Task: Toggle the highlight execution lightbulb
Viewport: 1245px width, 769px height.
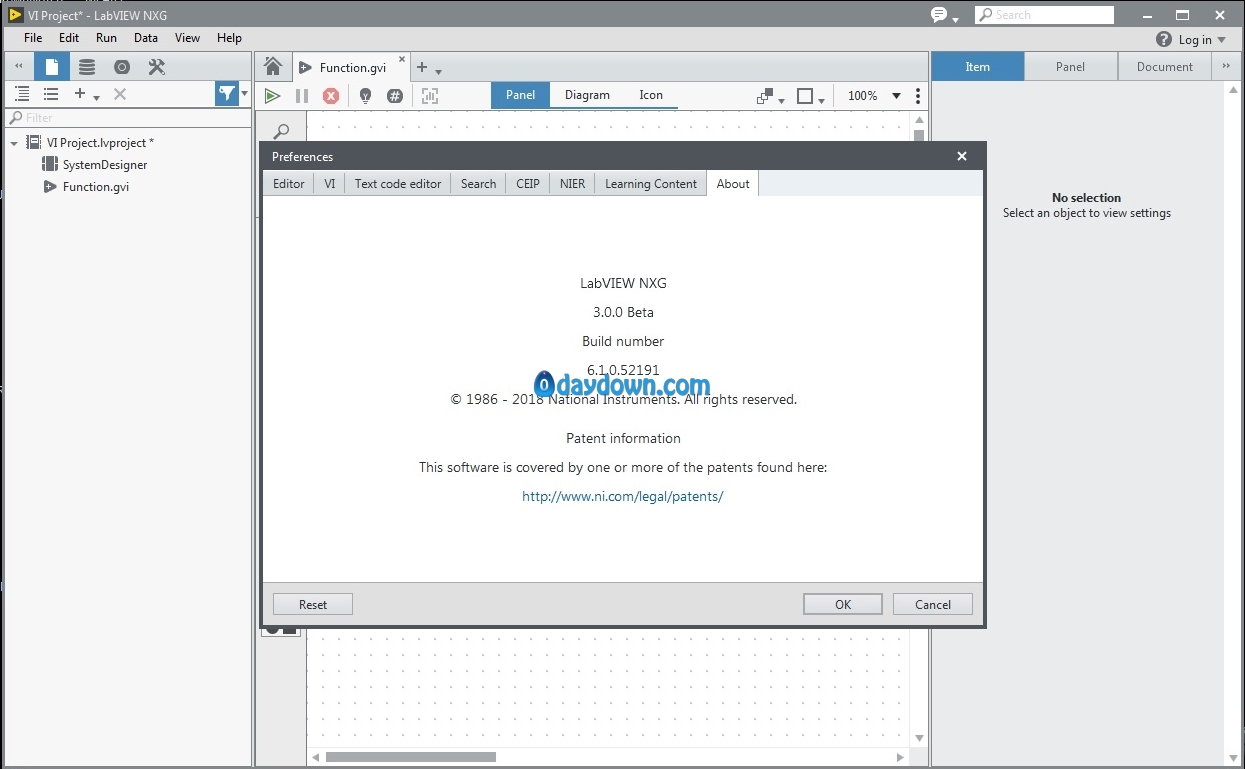Action: click(365, 96)
